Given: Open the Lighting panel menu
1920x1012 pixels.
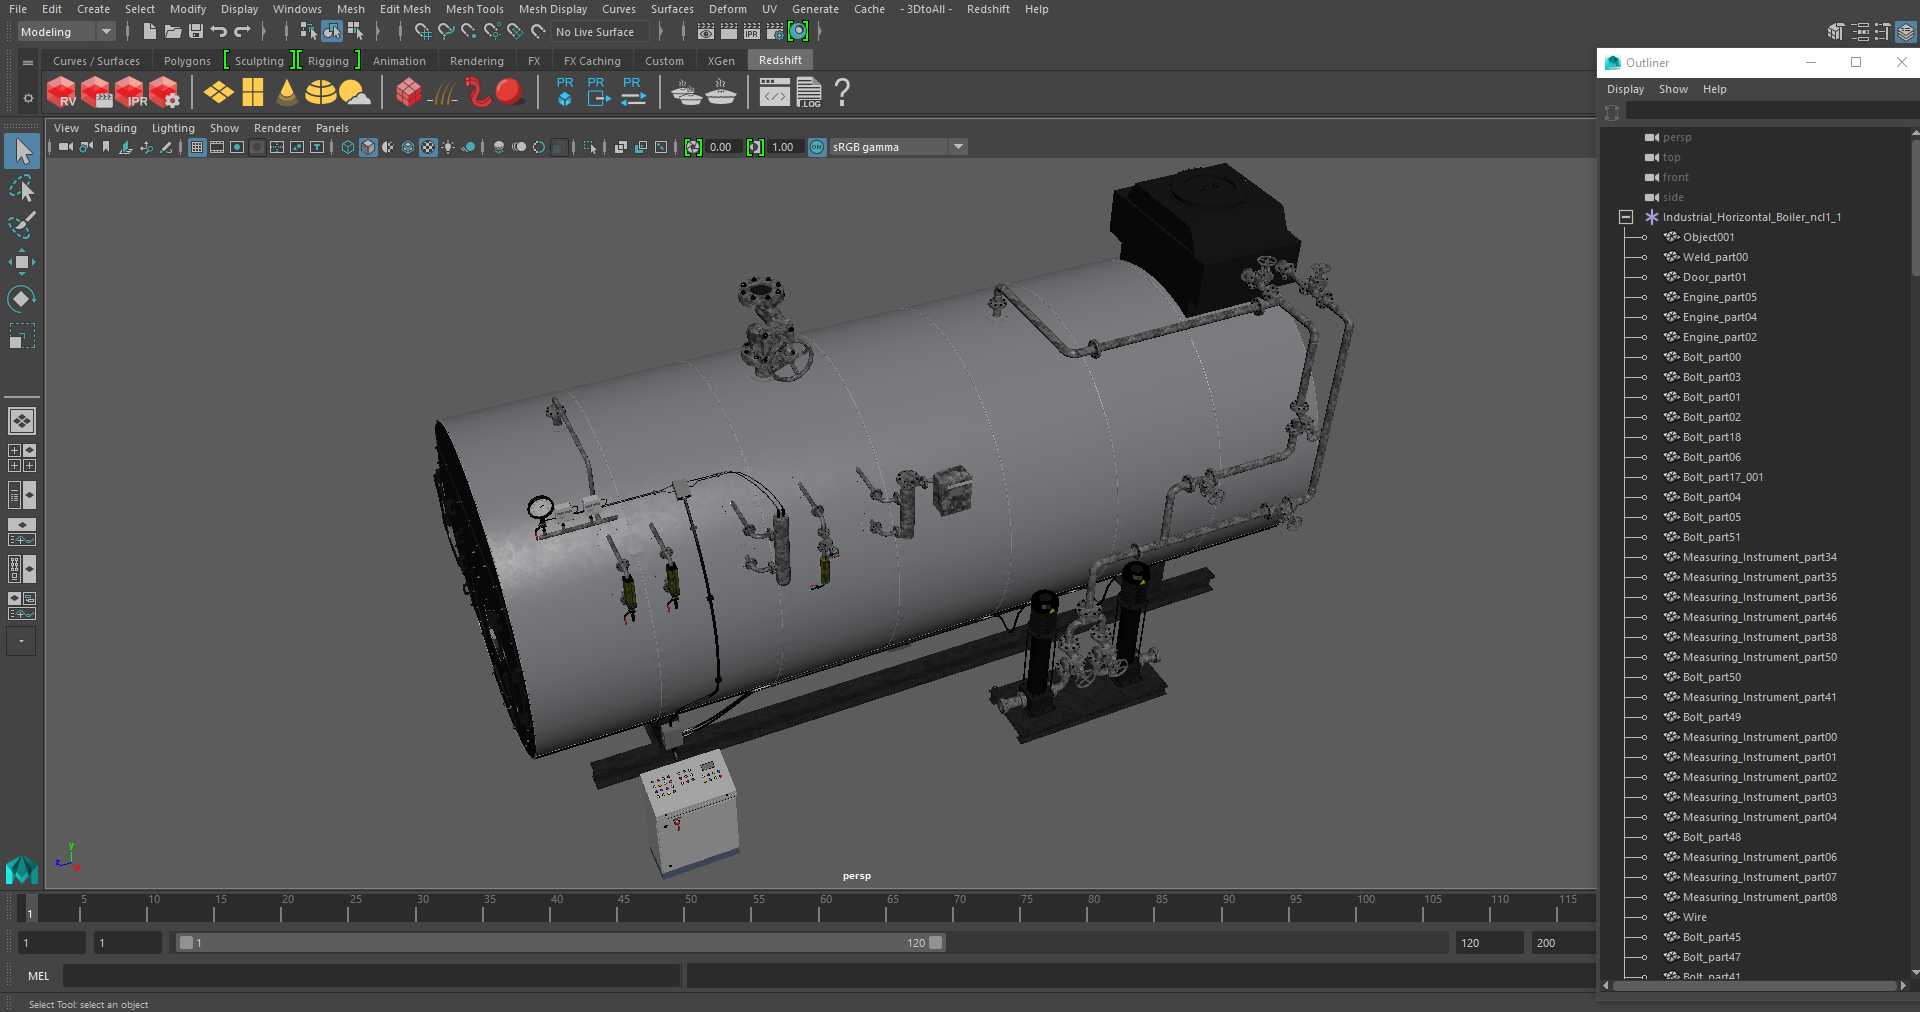Looking at the screenshot, I should pos(173,128).
